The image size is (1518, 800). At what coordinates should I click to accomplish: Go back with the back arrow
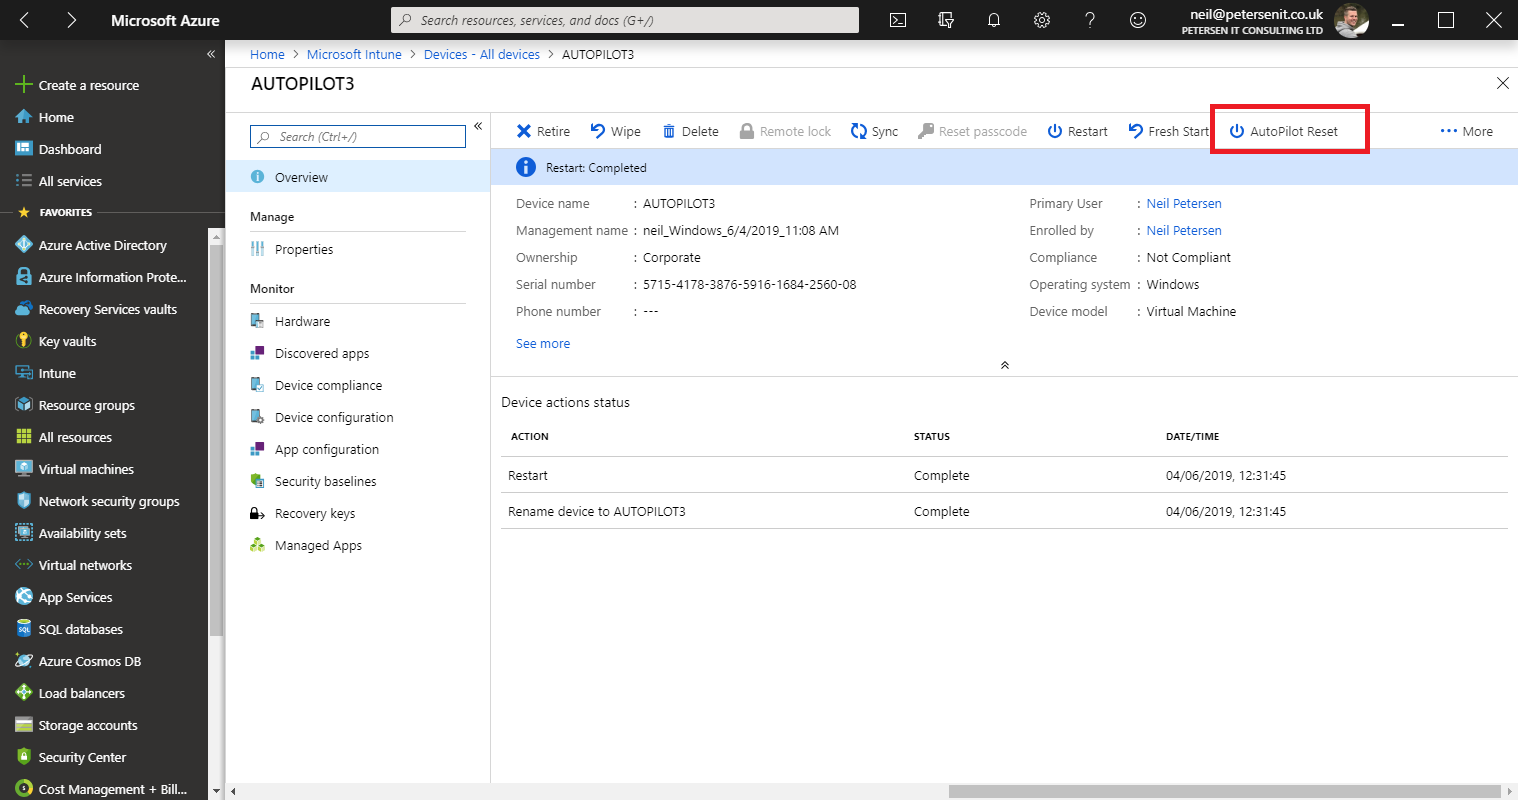(24, 20)
